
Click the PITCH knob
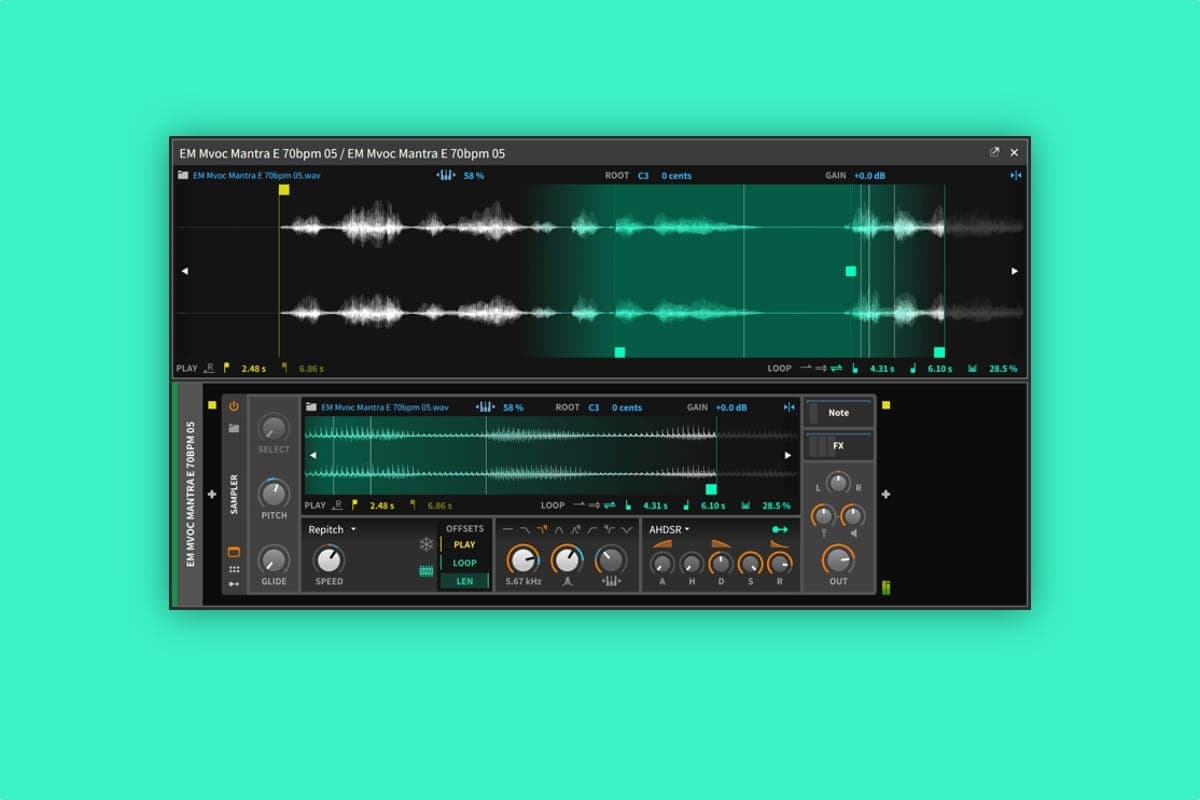(x=274, y=494)
